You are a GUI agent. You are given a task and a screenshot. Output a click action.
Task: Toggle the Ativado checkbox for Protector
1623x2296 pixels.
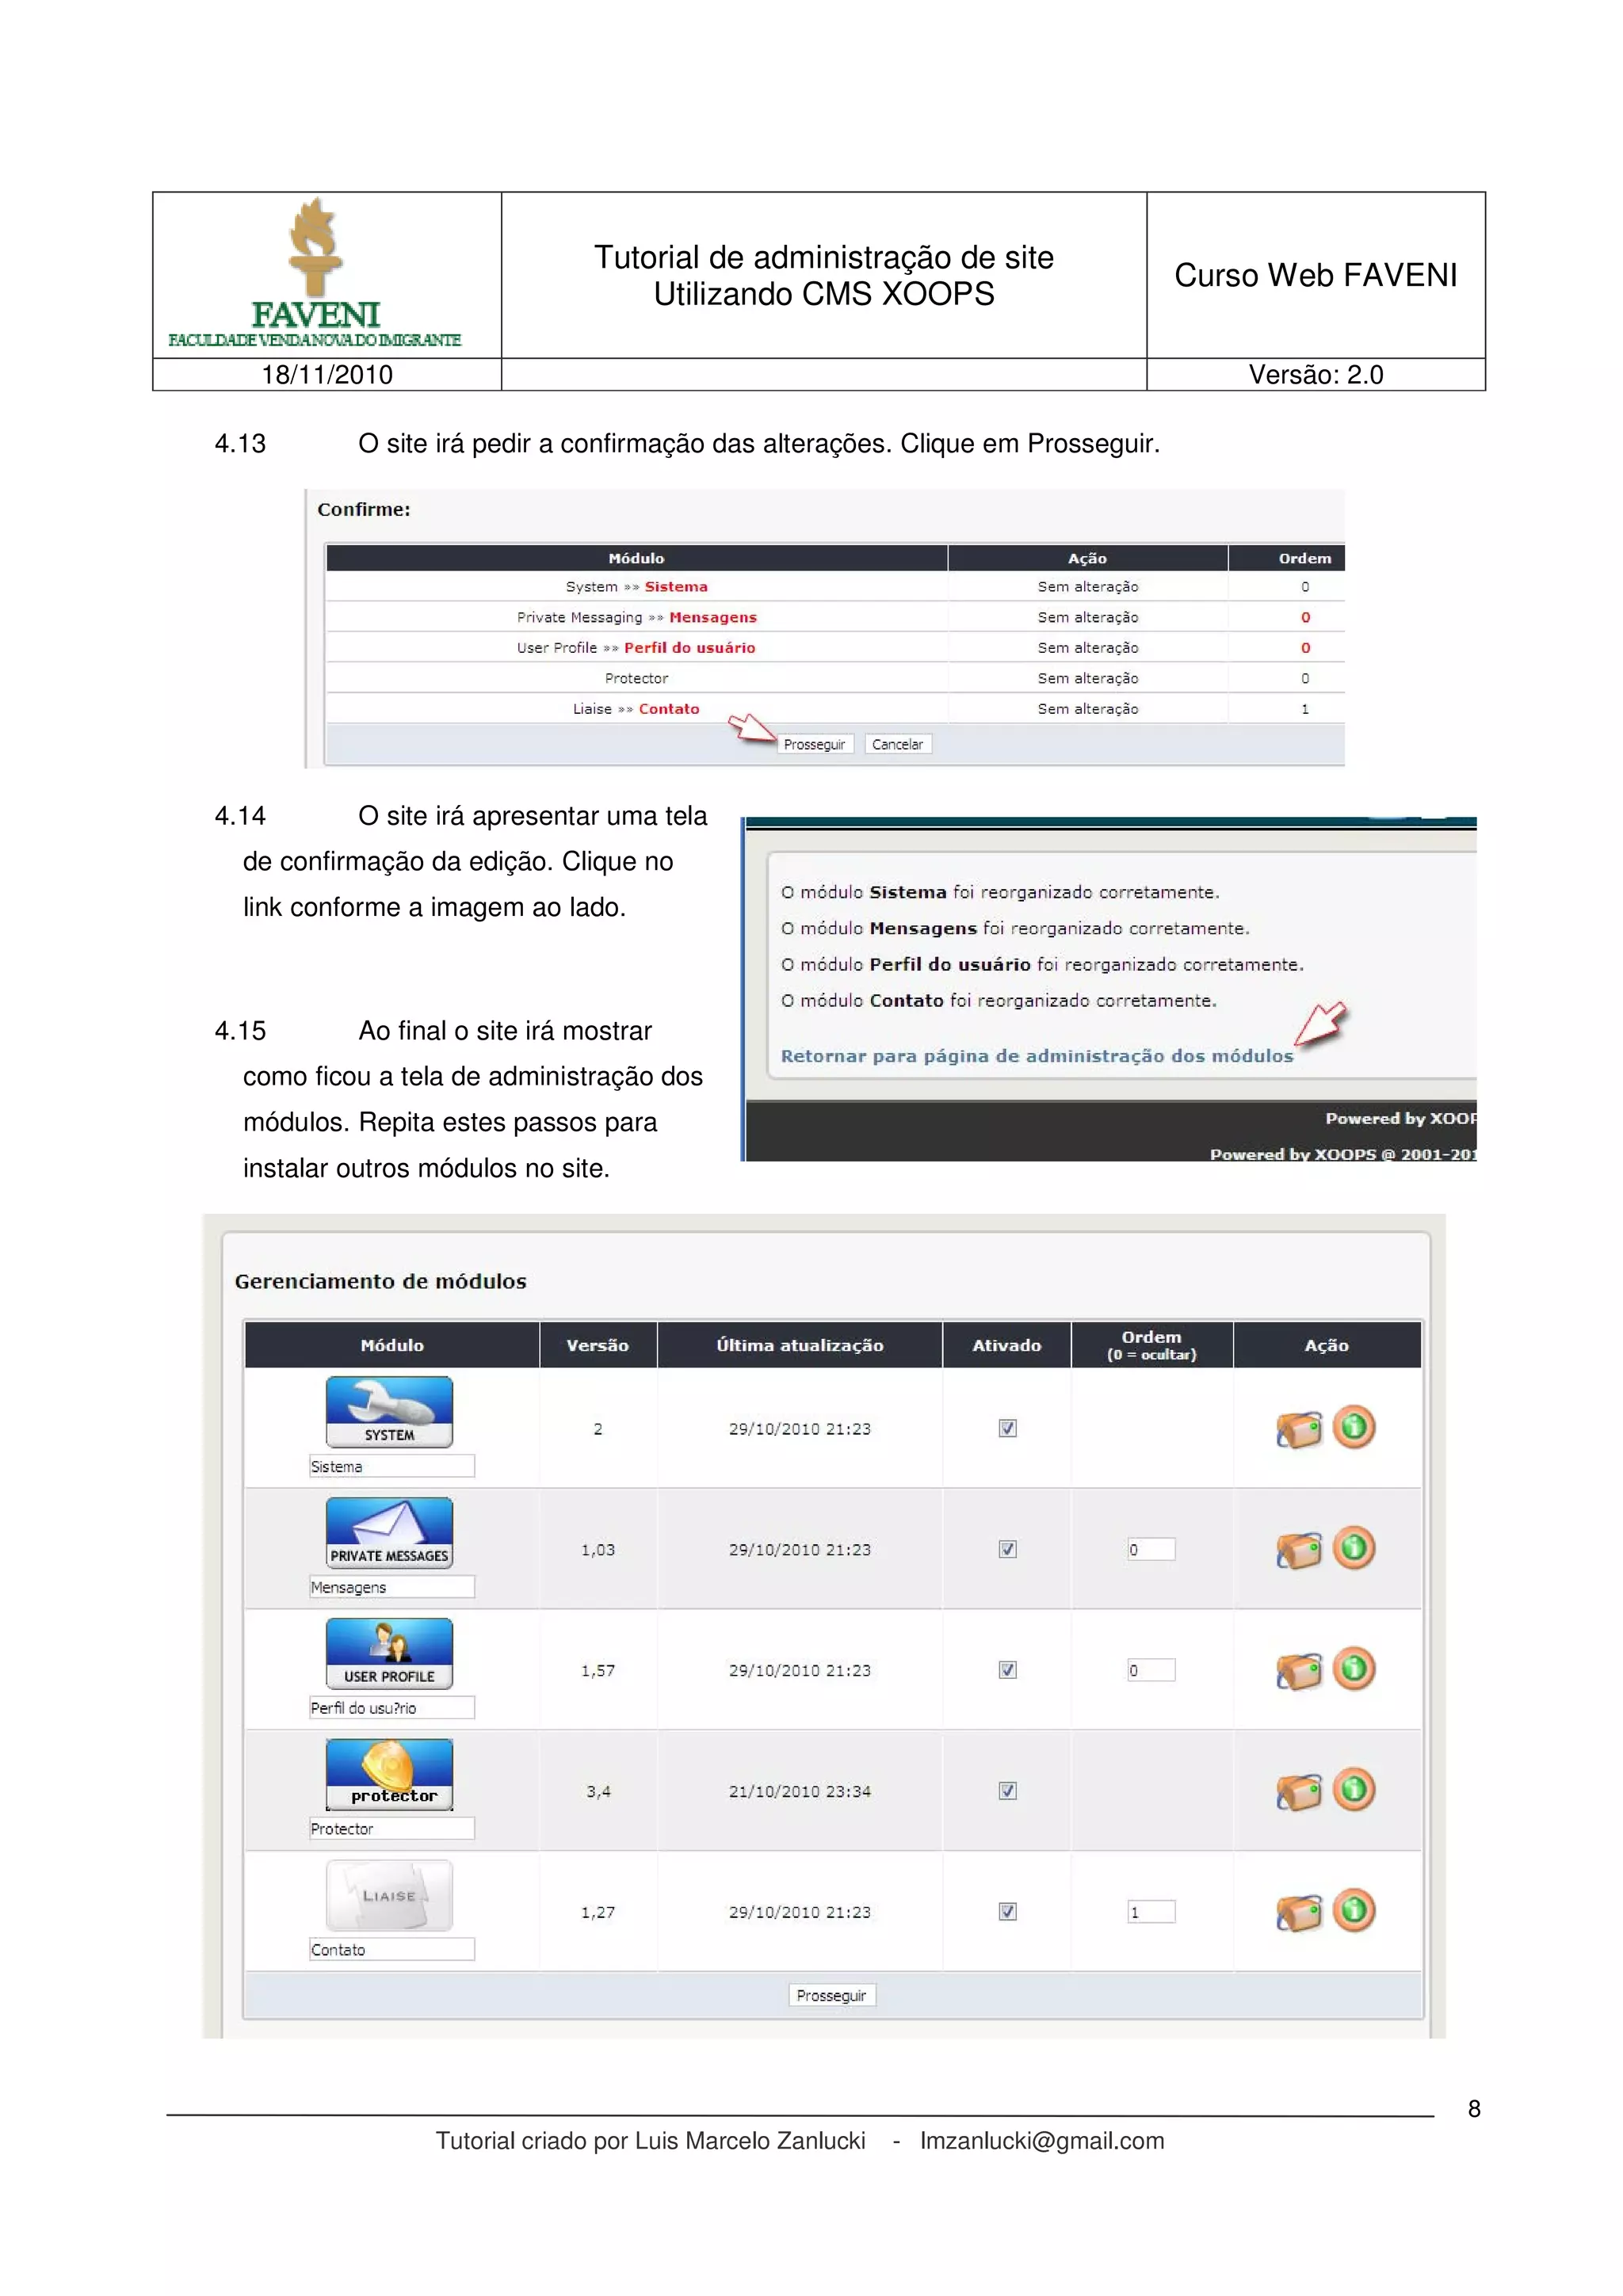tap(1007, 1791)
